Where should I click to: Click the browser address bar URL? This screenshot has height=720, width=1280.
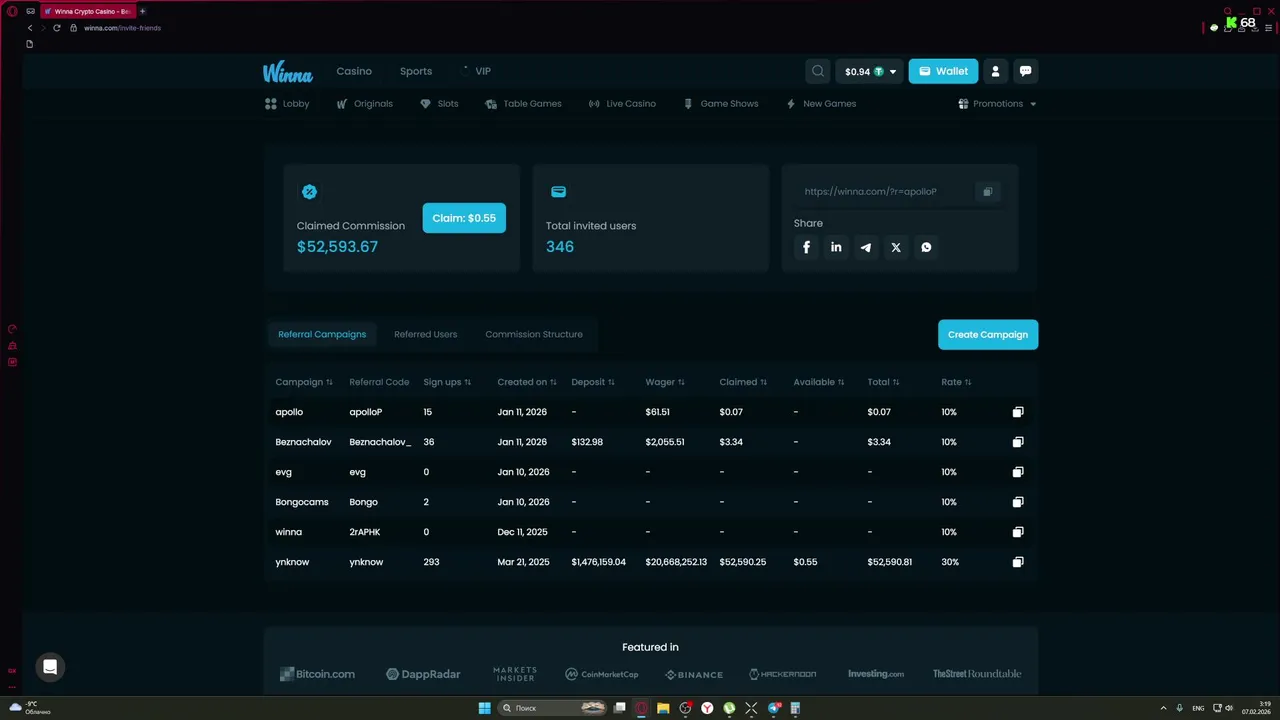[122, 28]
